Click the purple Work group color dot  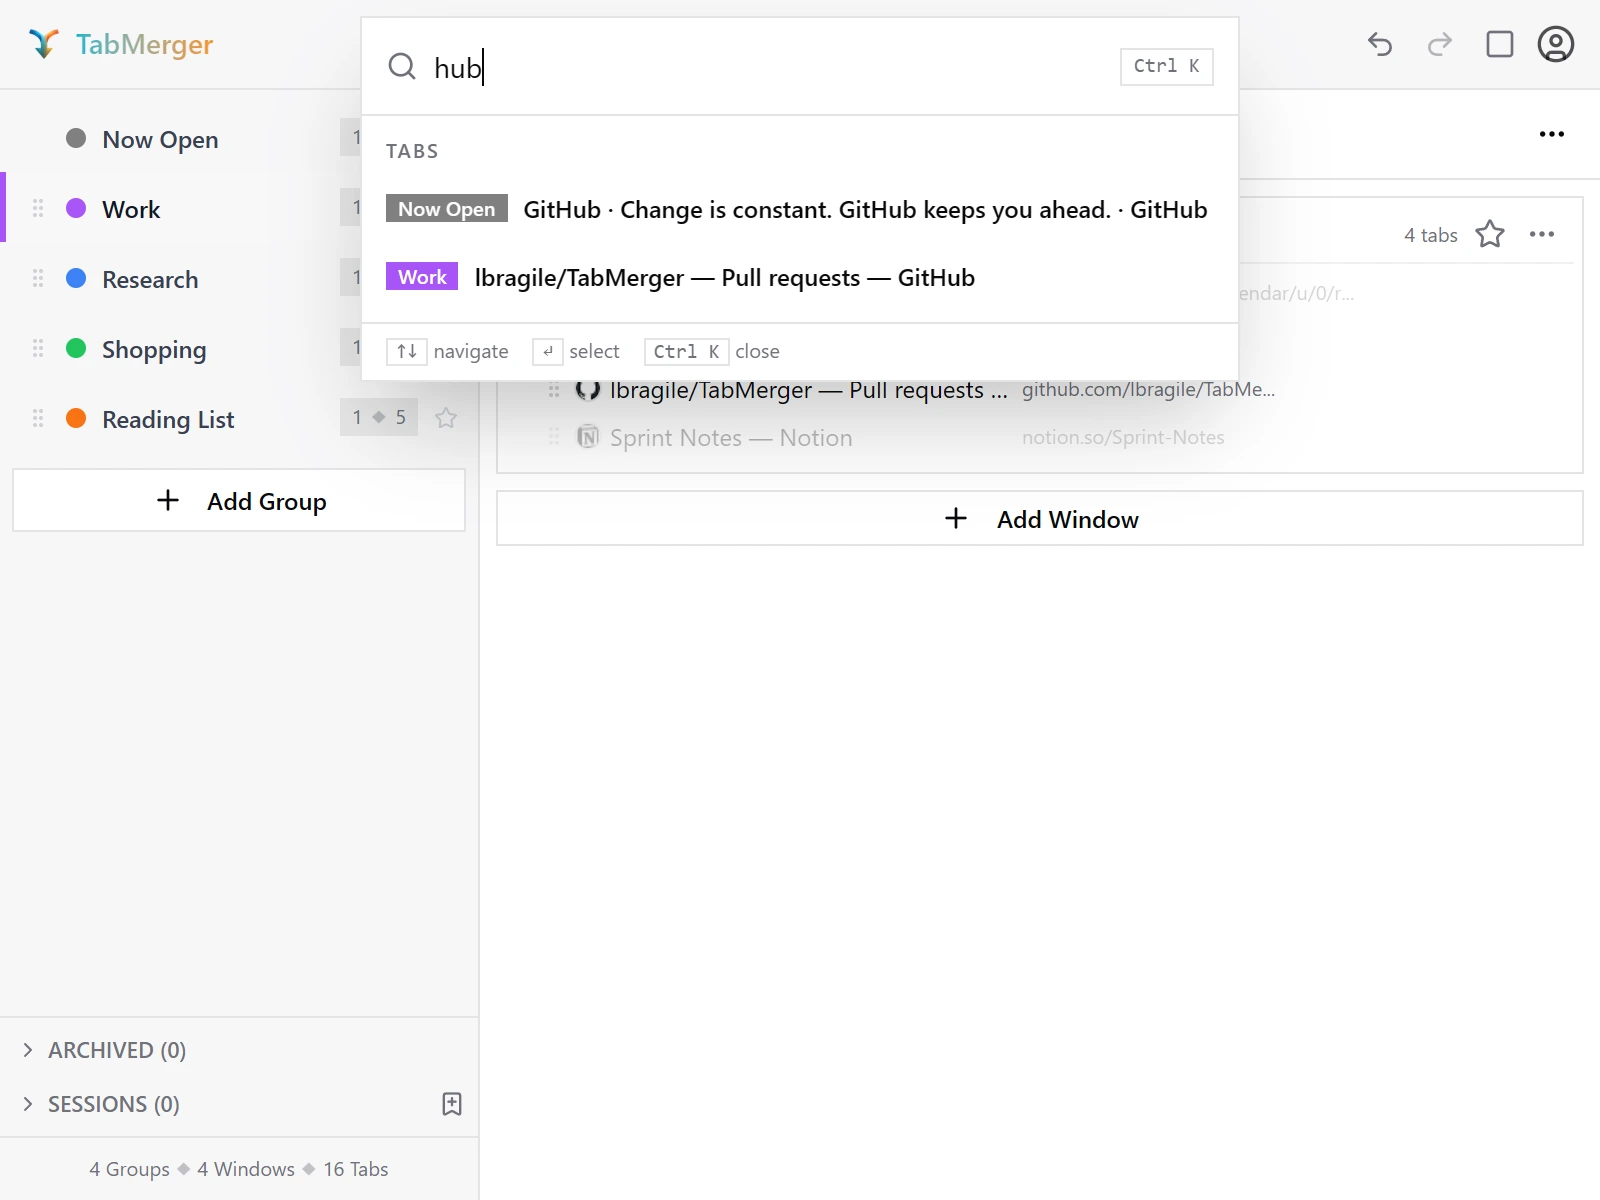(x=76, y=208)
